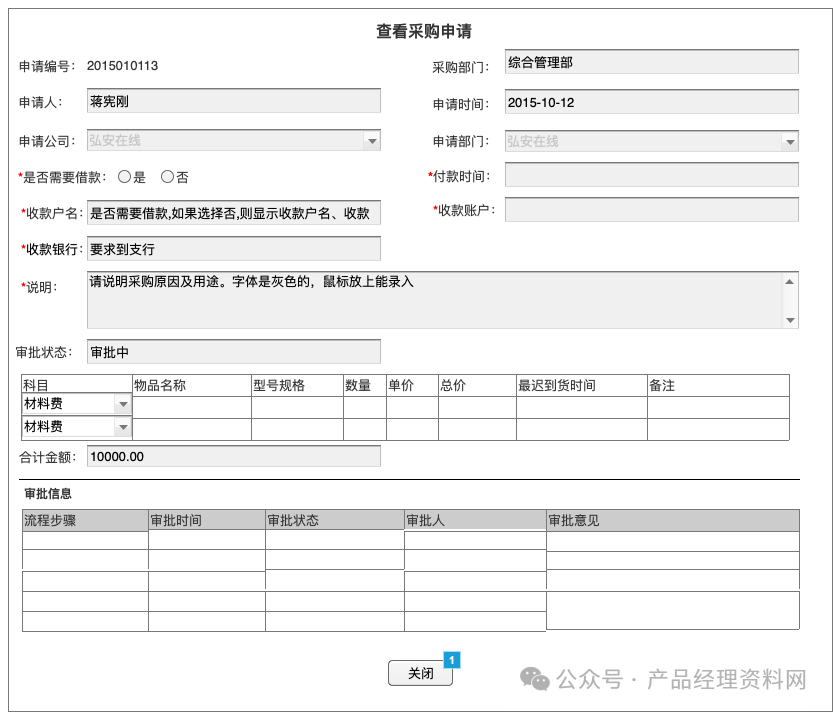This screenshot has width=833, height=712.
Task: Click the 申请人 field showing 蒋宪刚
Action: point(234,101)
